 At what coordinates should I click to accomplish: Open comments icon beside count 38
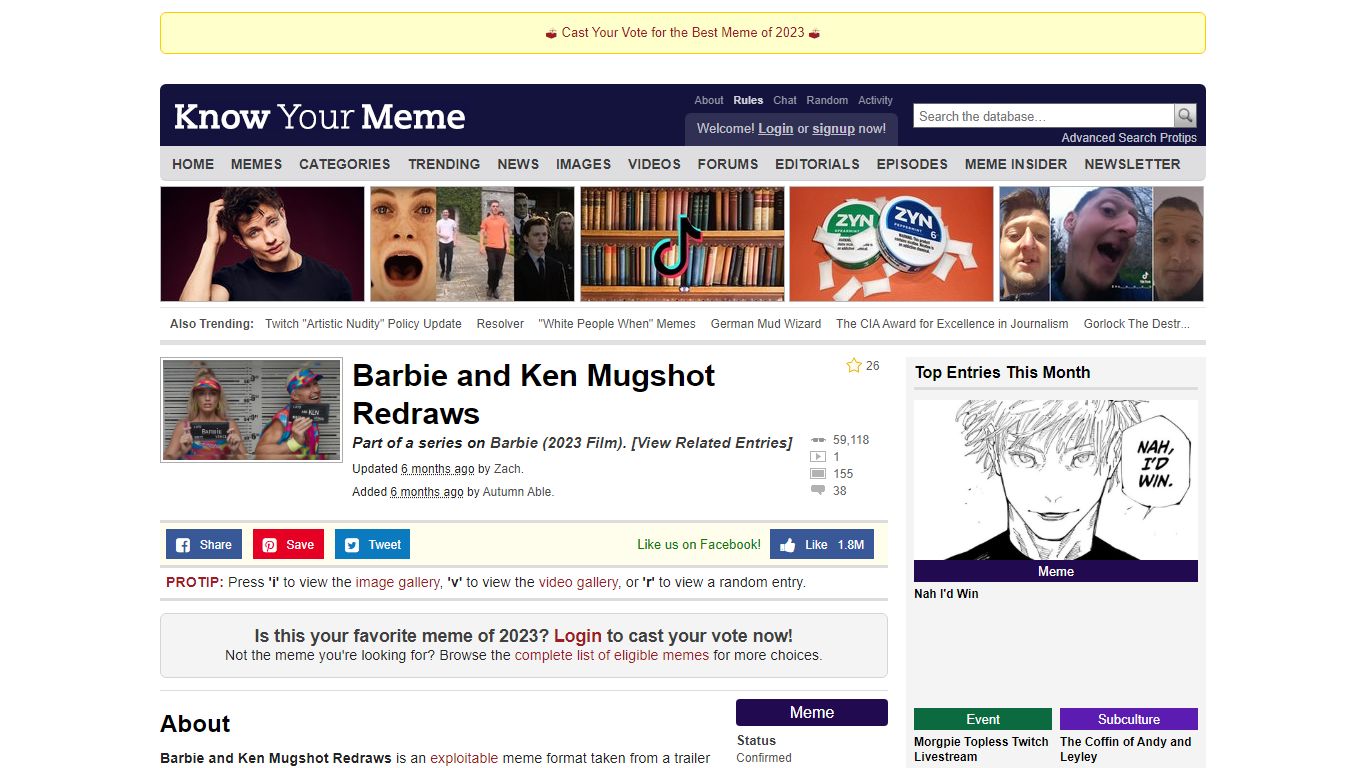[x=818, y=491]
